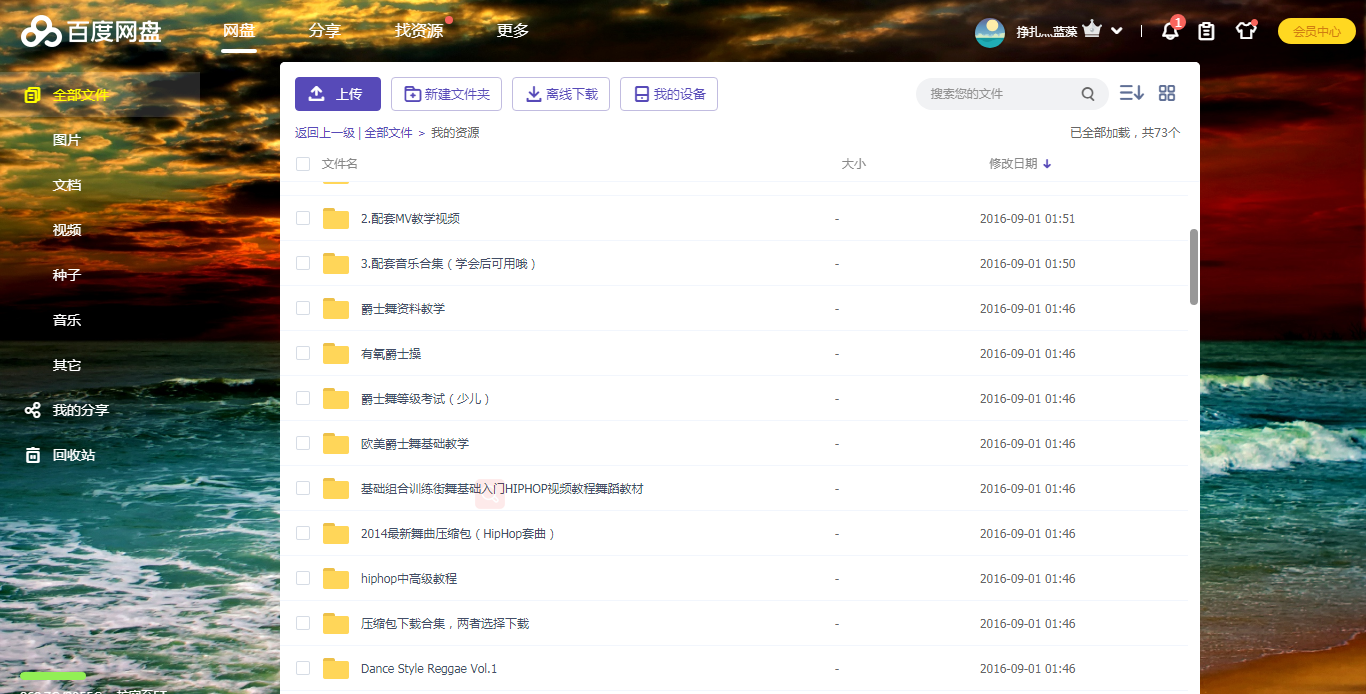The width and height of the screenshot is (1366, 694).
Task: Click folder icon of 爵士舞等级考试（少儿）
Action: 336,398
